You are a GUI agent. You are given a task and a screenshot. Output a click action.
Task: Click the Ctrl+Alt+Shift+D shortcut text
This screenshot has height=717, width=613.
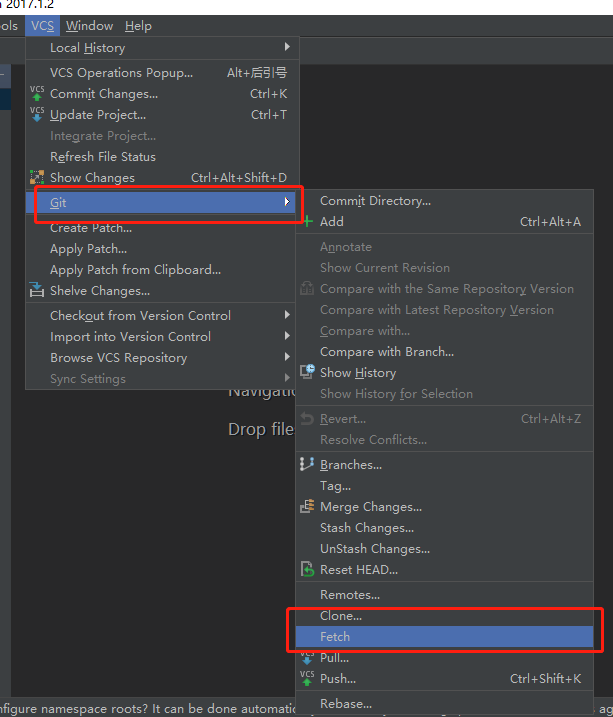click(x=239, y=178)
